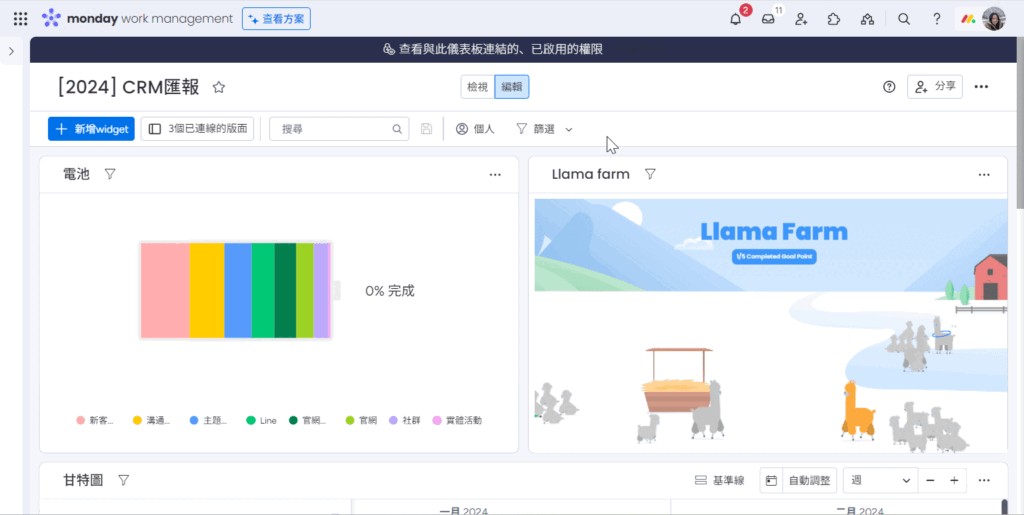Open the 電池 widget three-dot menu
The height and width of the screenshot is (515, 1024).
point(495,174)
